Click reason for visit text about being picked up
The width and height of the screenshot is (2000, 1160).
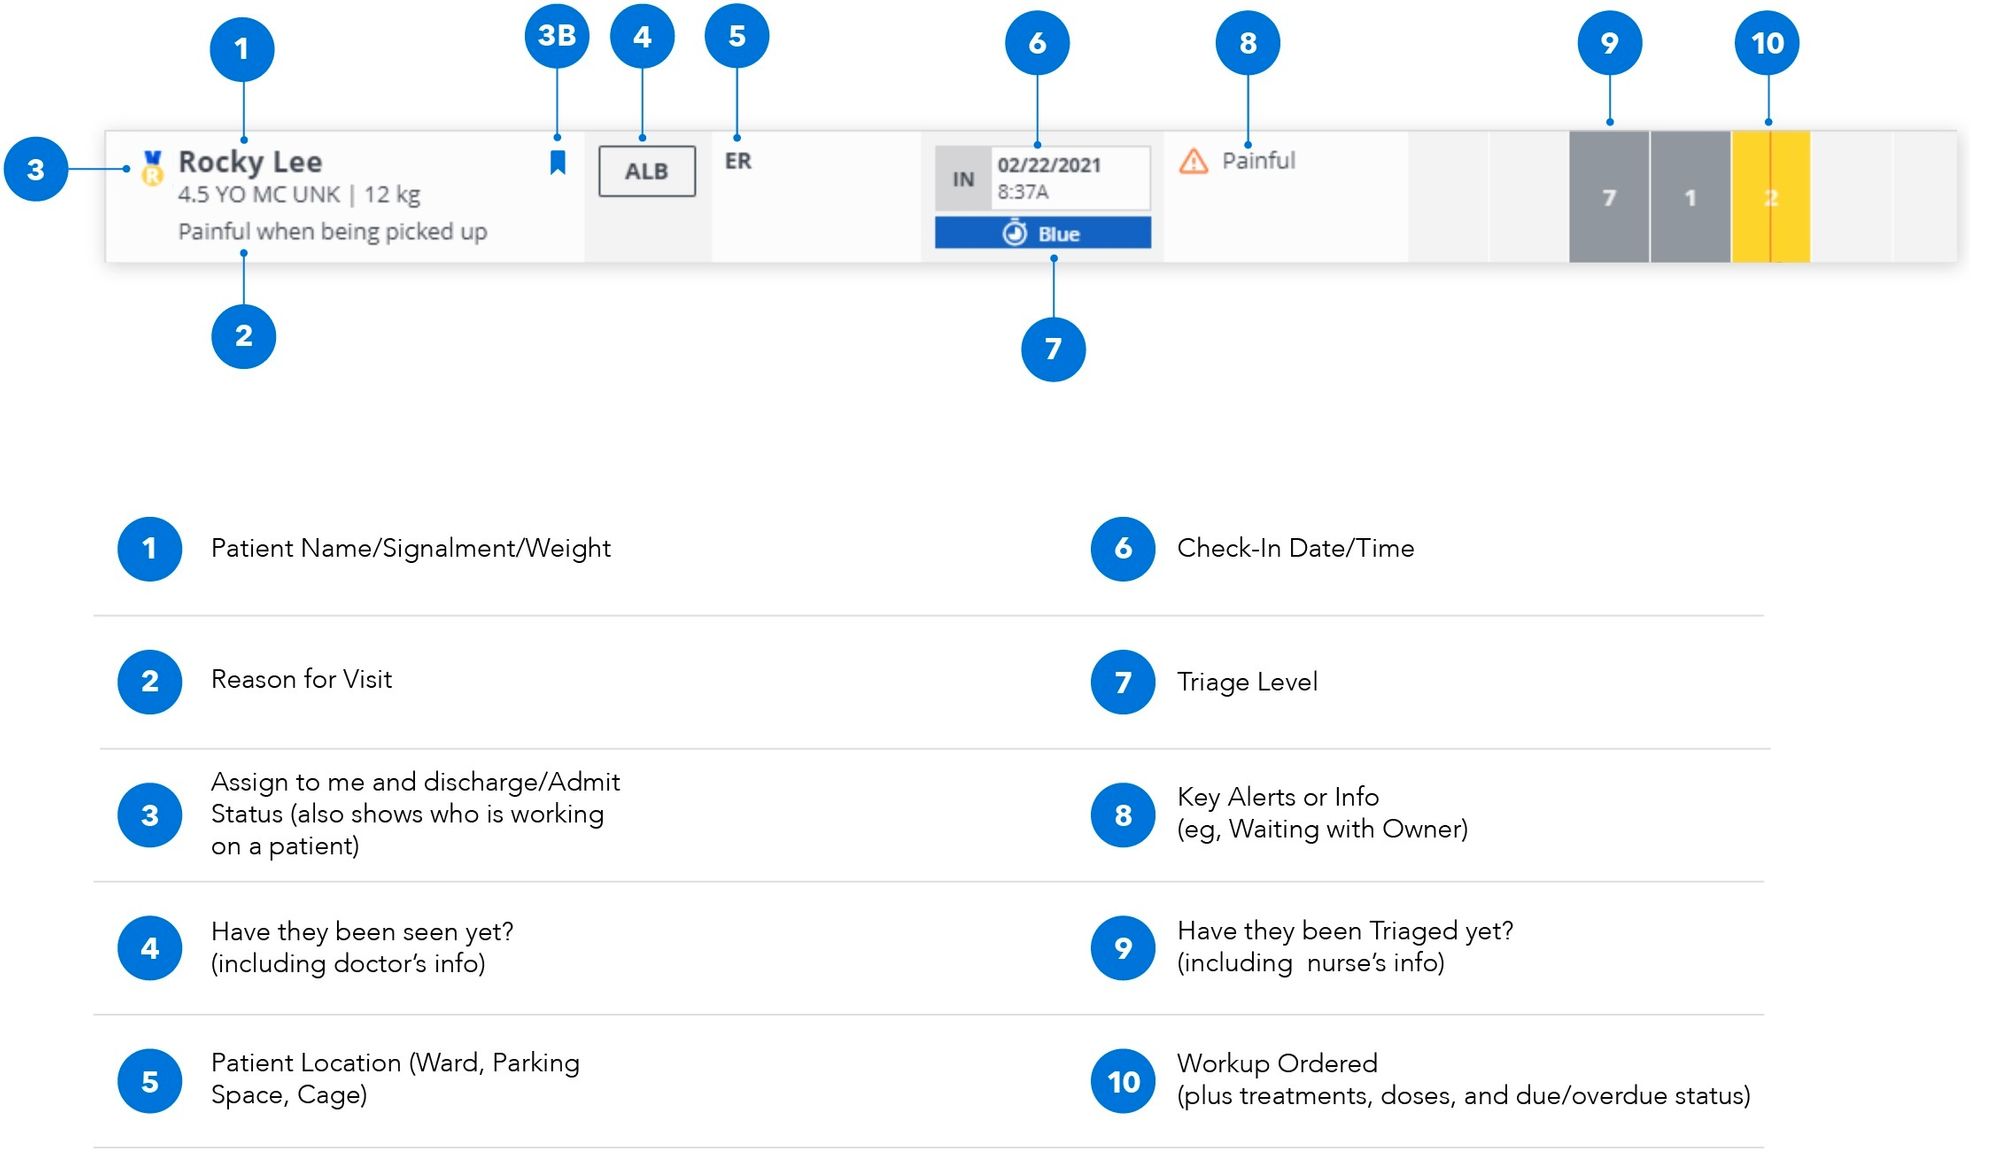(x=332, y=231)
